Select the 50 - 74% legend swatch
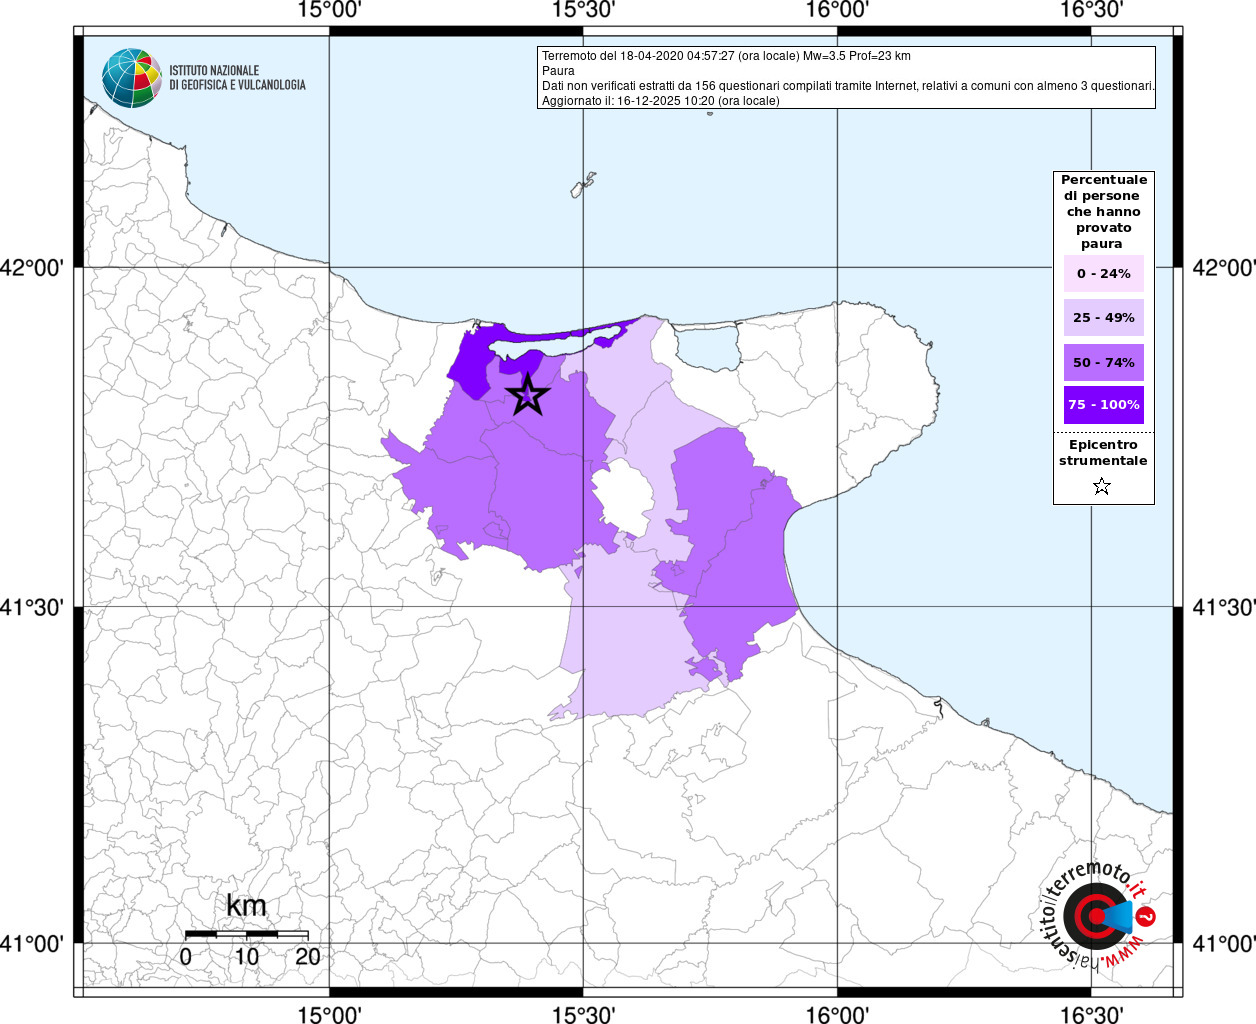 (x=1103, y=362)
